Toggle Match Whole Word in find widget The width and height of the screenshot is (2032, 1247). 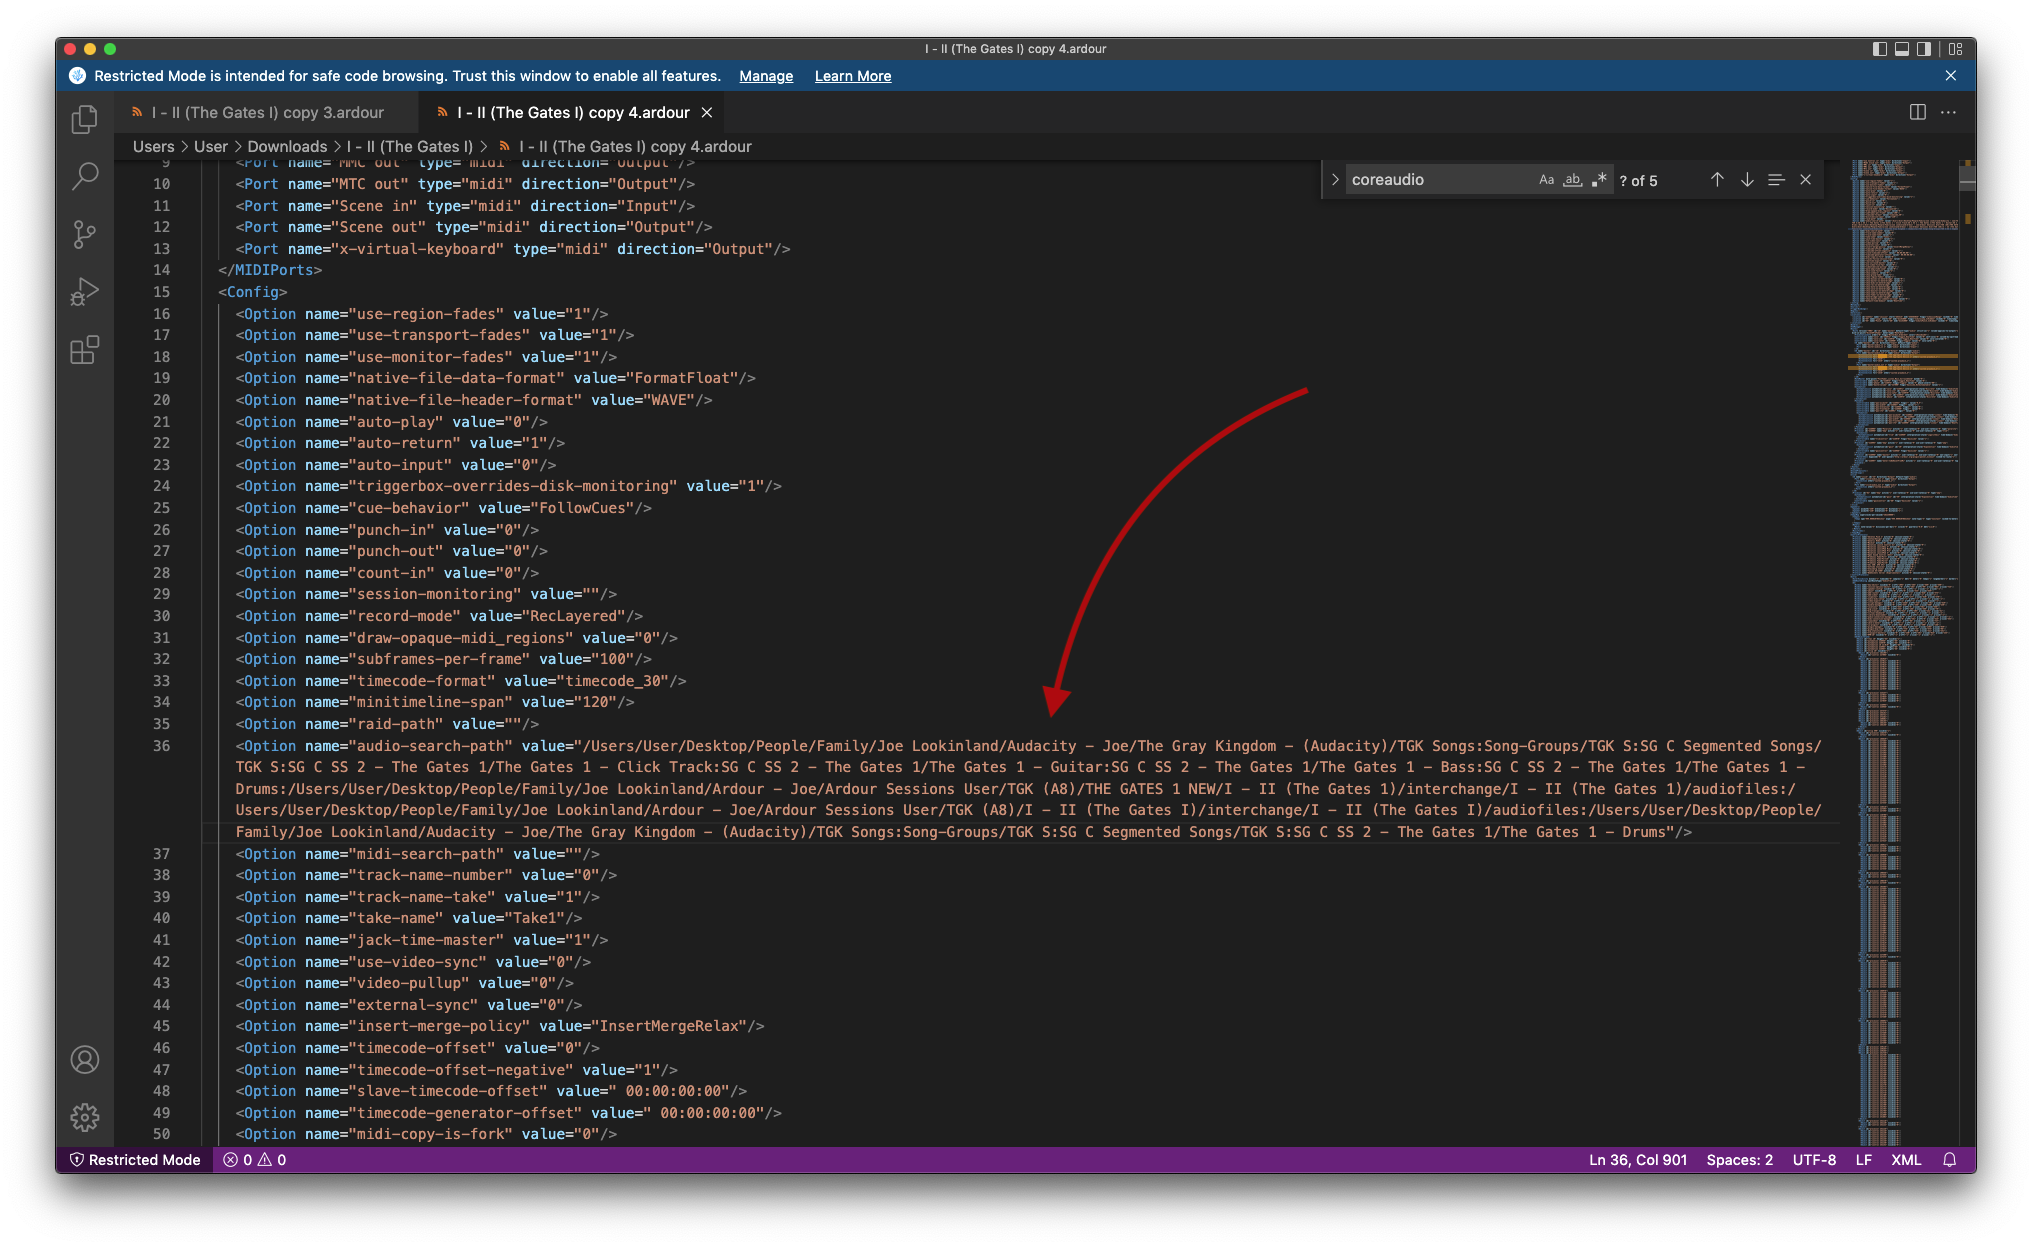click(x=1573, y=180)
